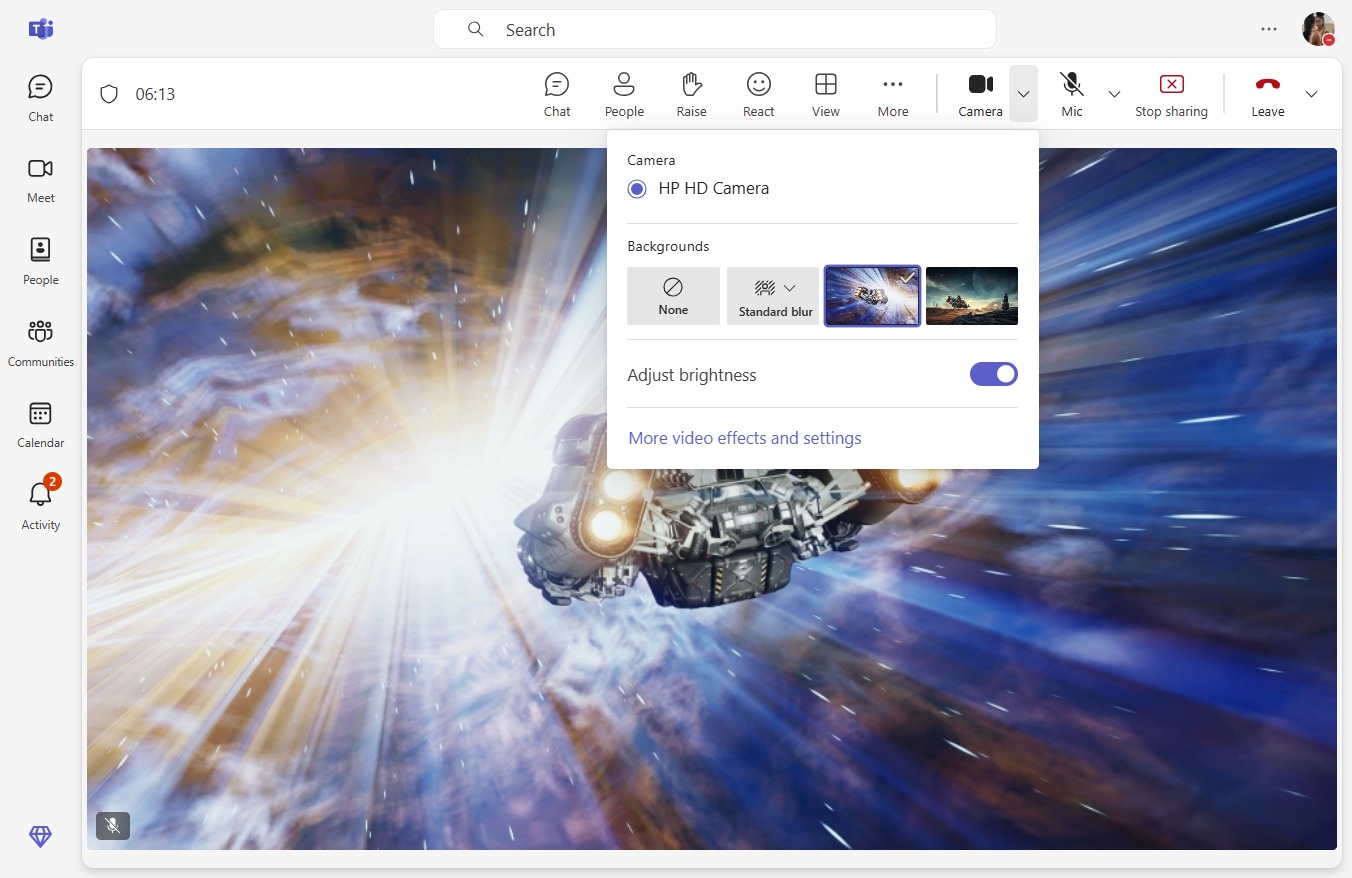
Task: Click the Camera section heading
Action: pos(651,160)
